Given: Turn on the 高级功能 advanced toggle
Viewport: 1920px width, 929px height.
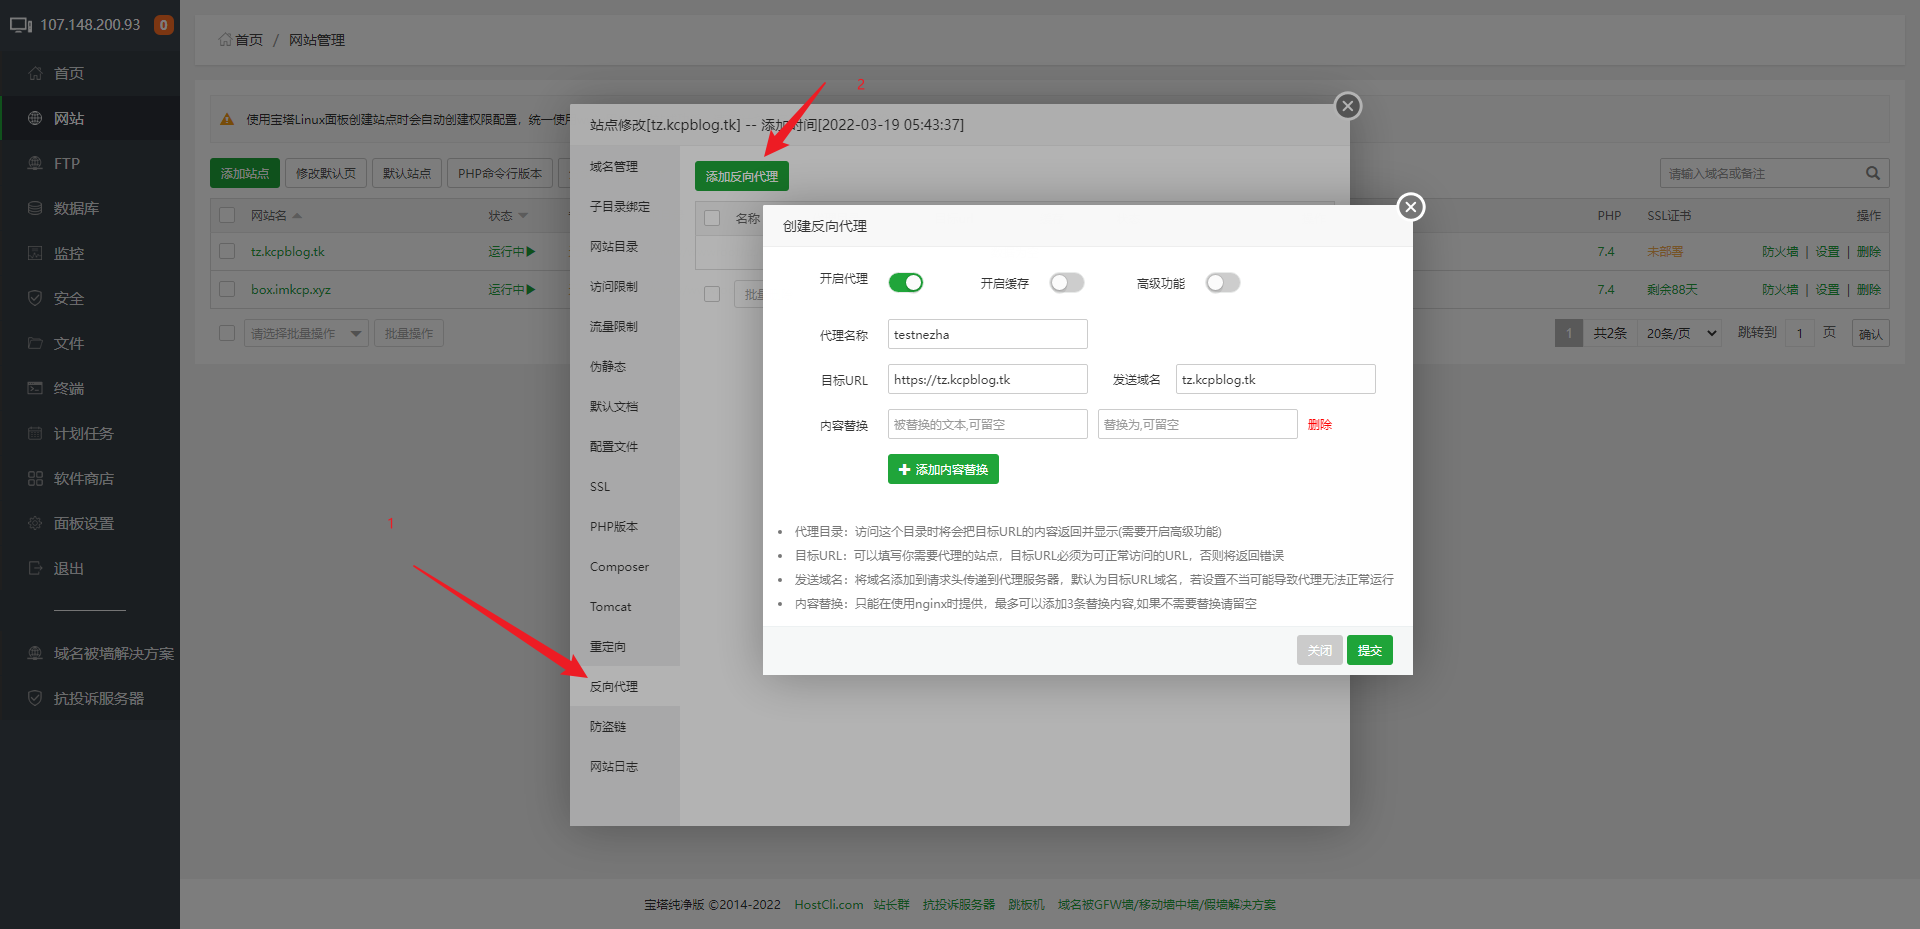Looking at the screenshot, I should point(1222,283).
